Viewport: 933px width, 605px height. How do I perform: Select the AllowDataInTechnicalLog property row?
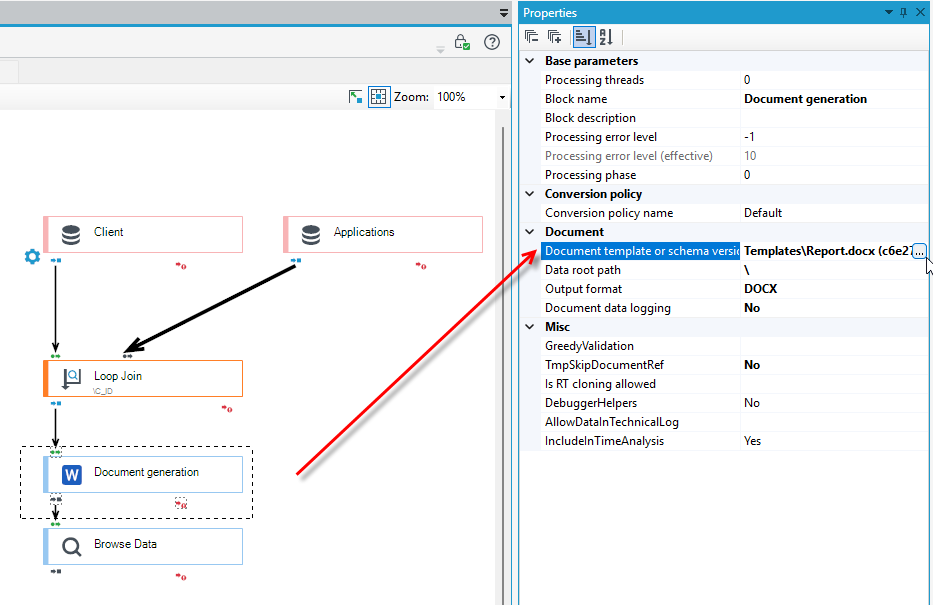point(734,422)
